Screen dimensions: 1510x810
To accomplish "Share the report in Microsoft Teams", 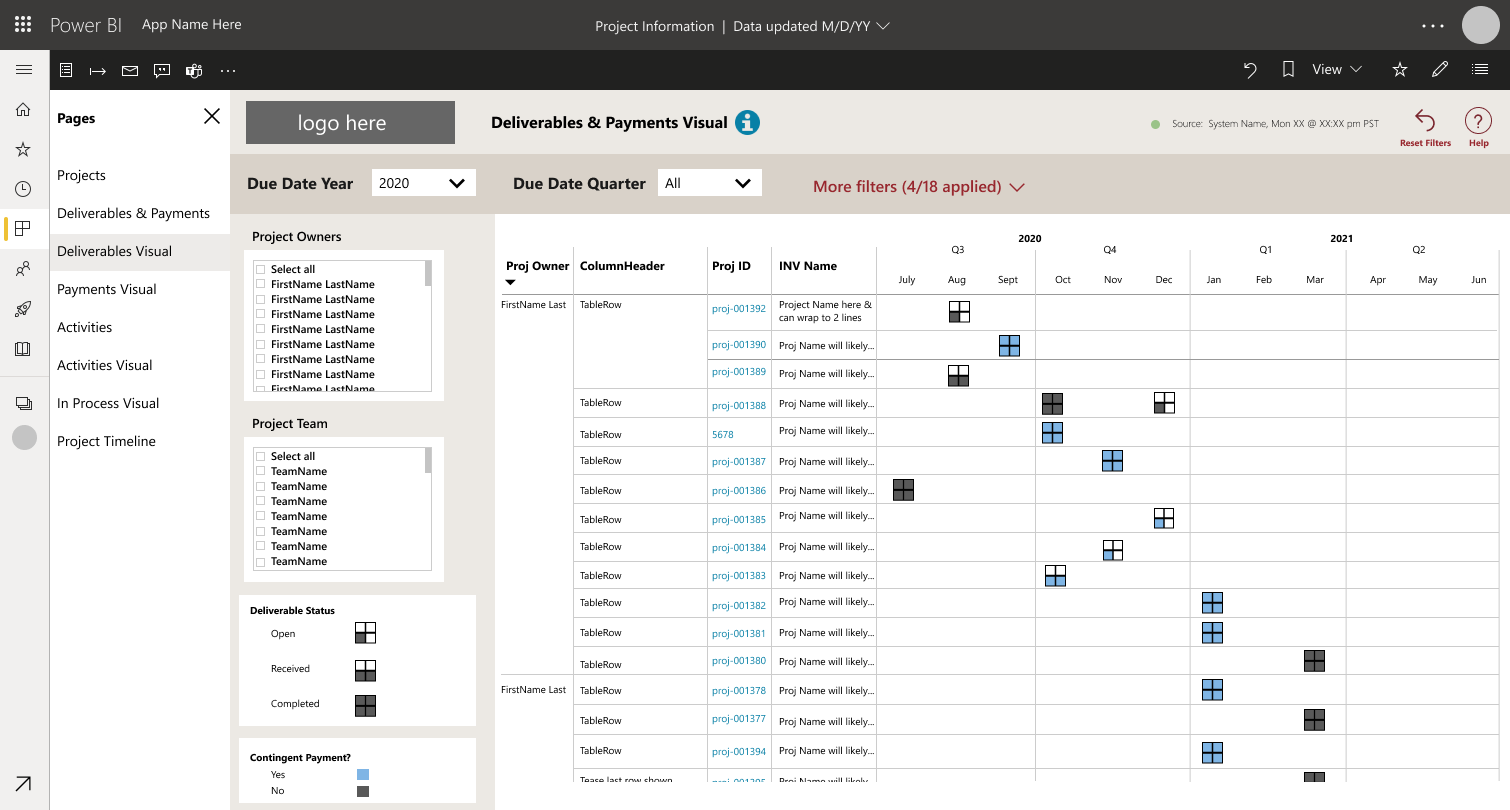I will [x=193, y=70].
